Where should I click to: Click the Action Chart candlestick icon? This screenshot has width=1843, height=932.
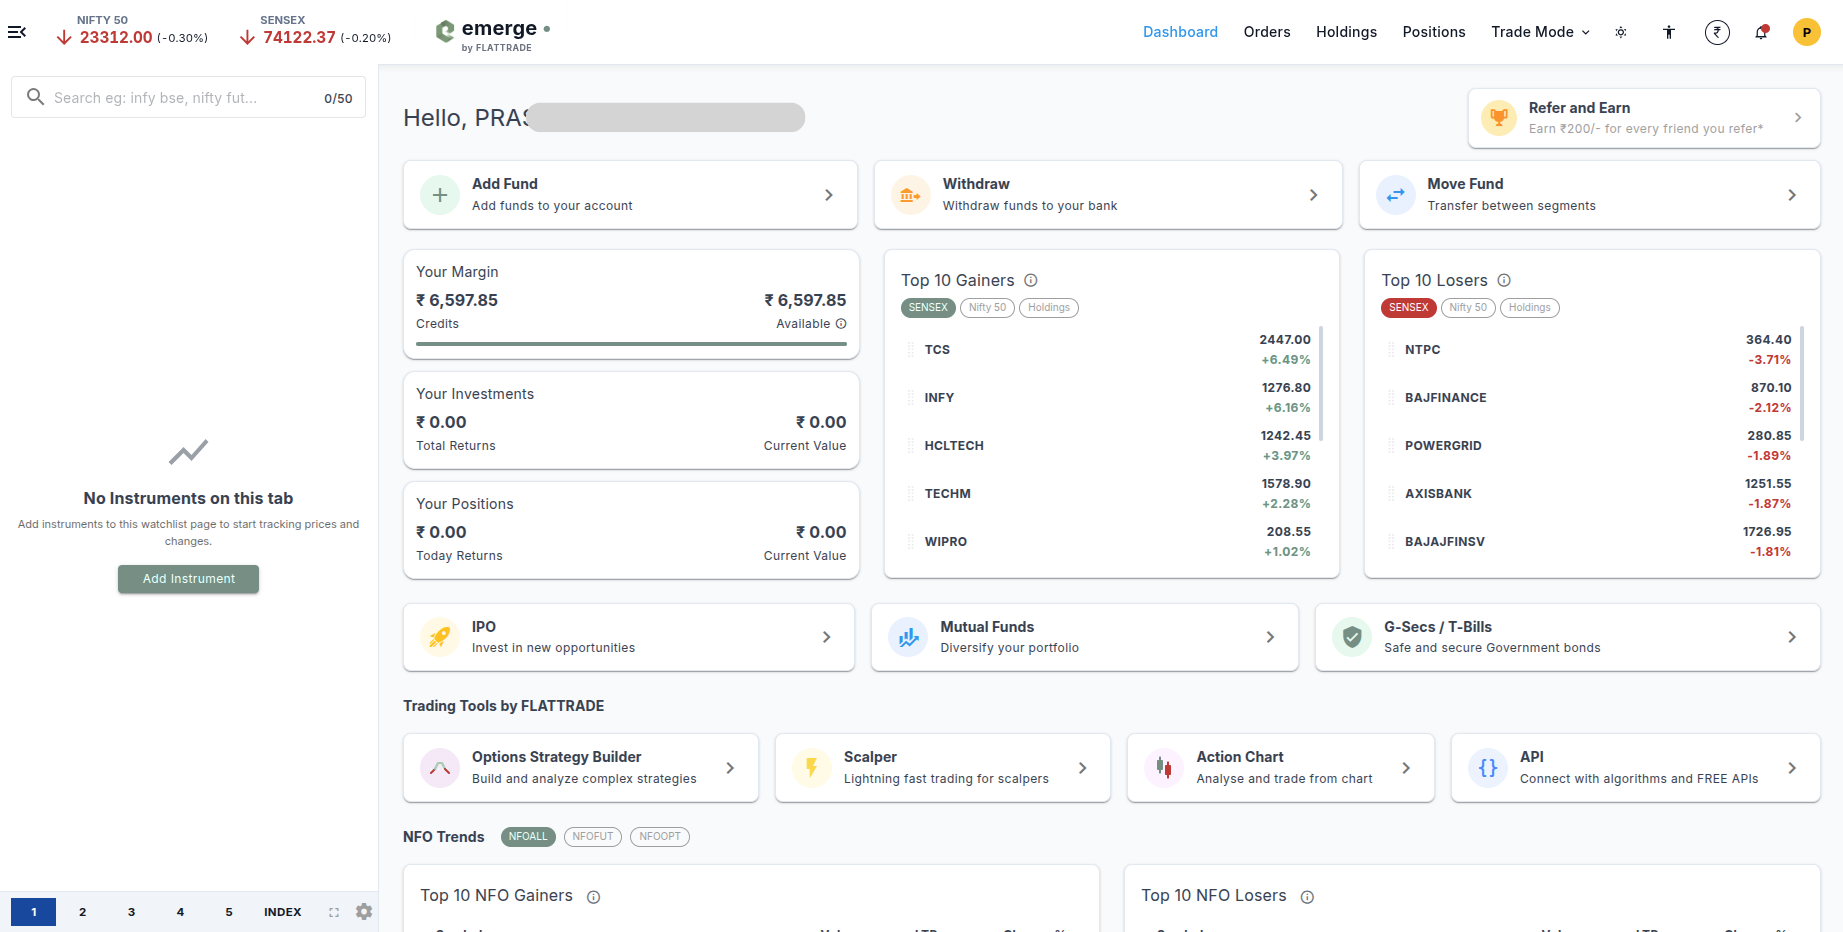[x=1164, y=768]
